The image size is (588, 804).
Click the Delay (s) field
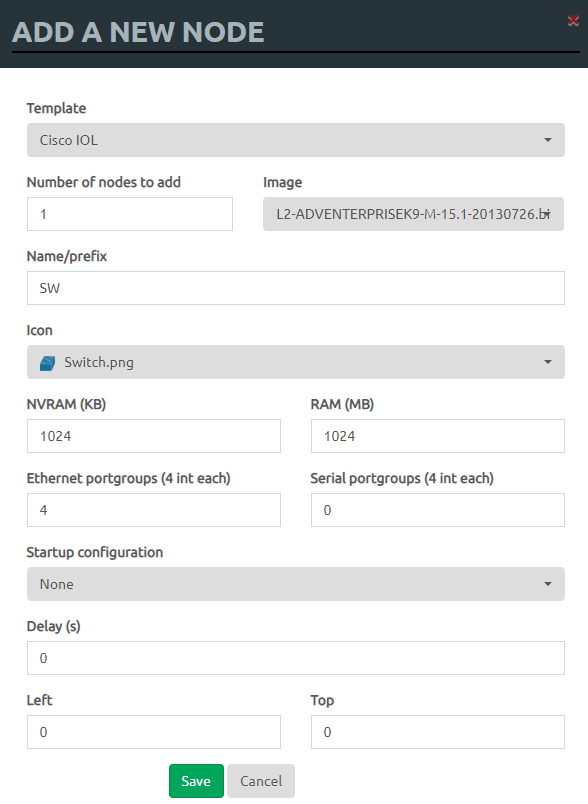click(296, 658)
